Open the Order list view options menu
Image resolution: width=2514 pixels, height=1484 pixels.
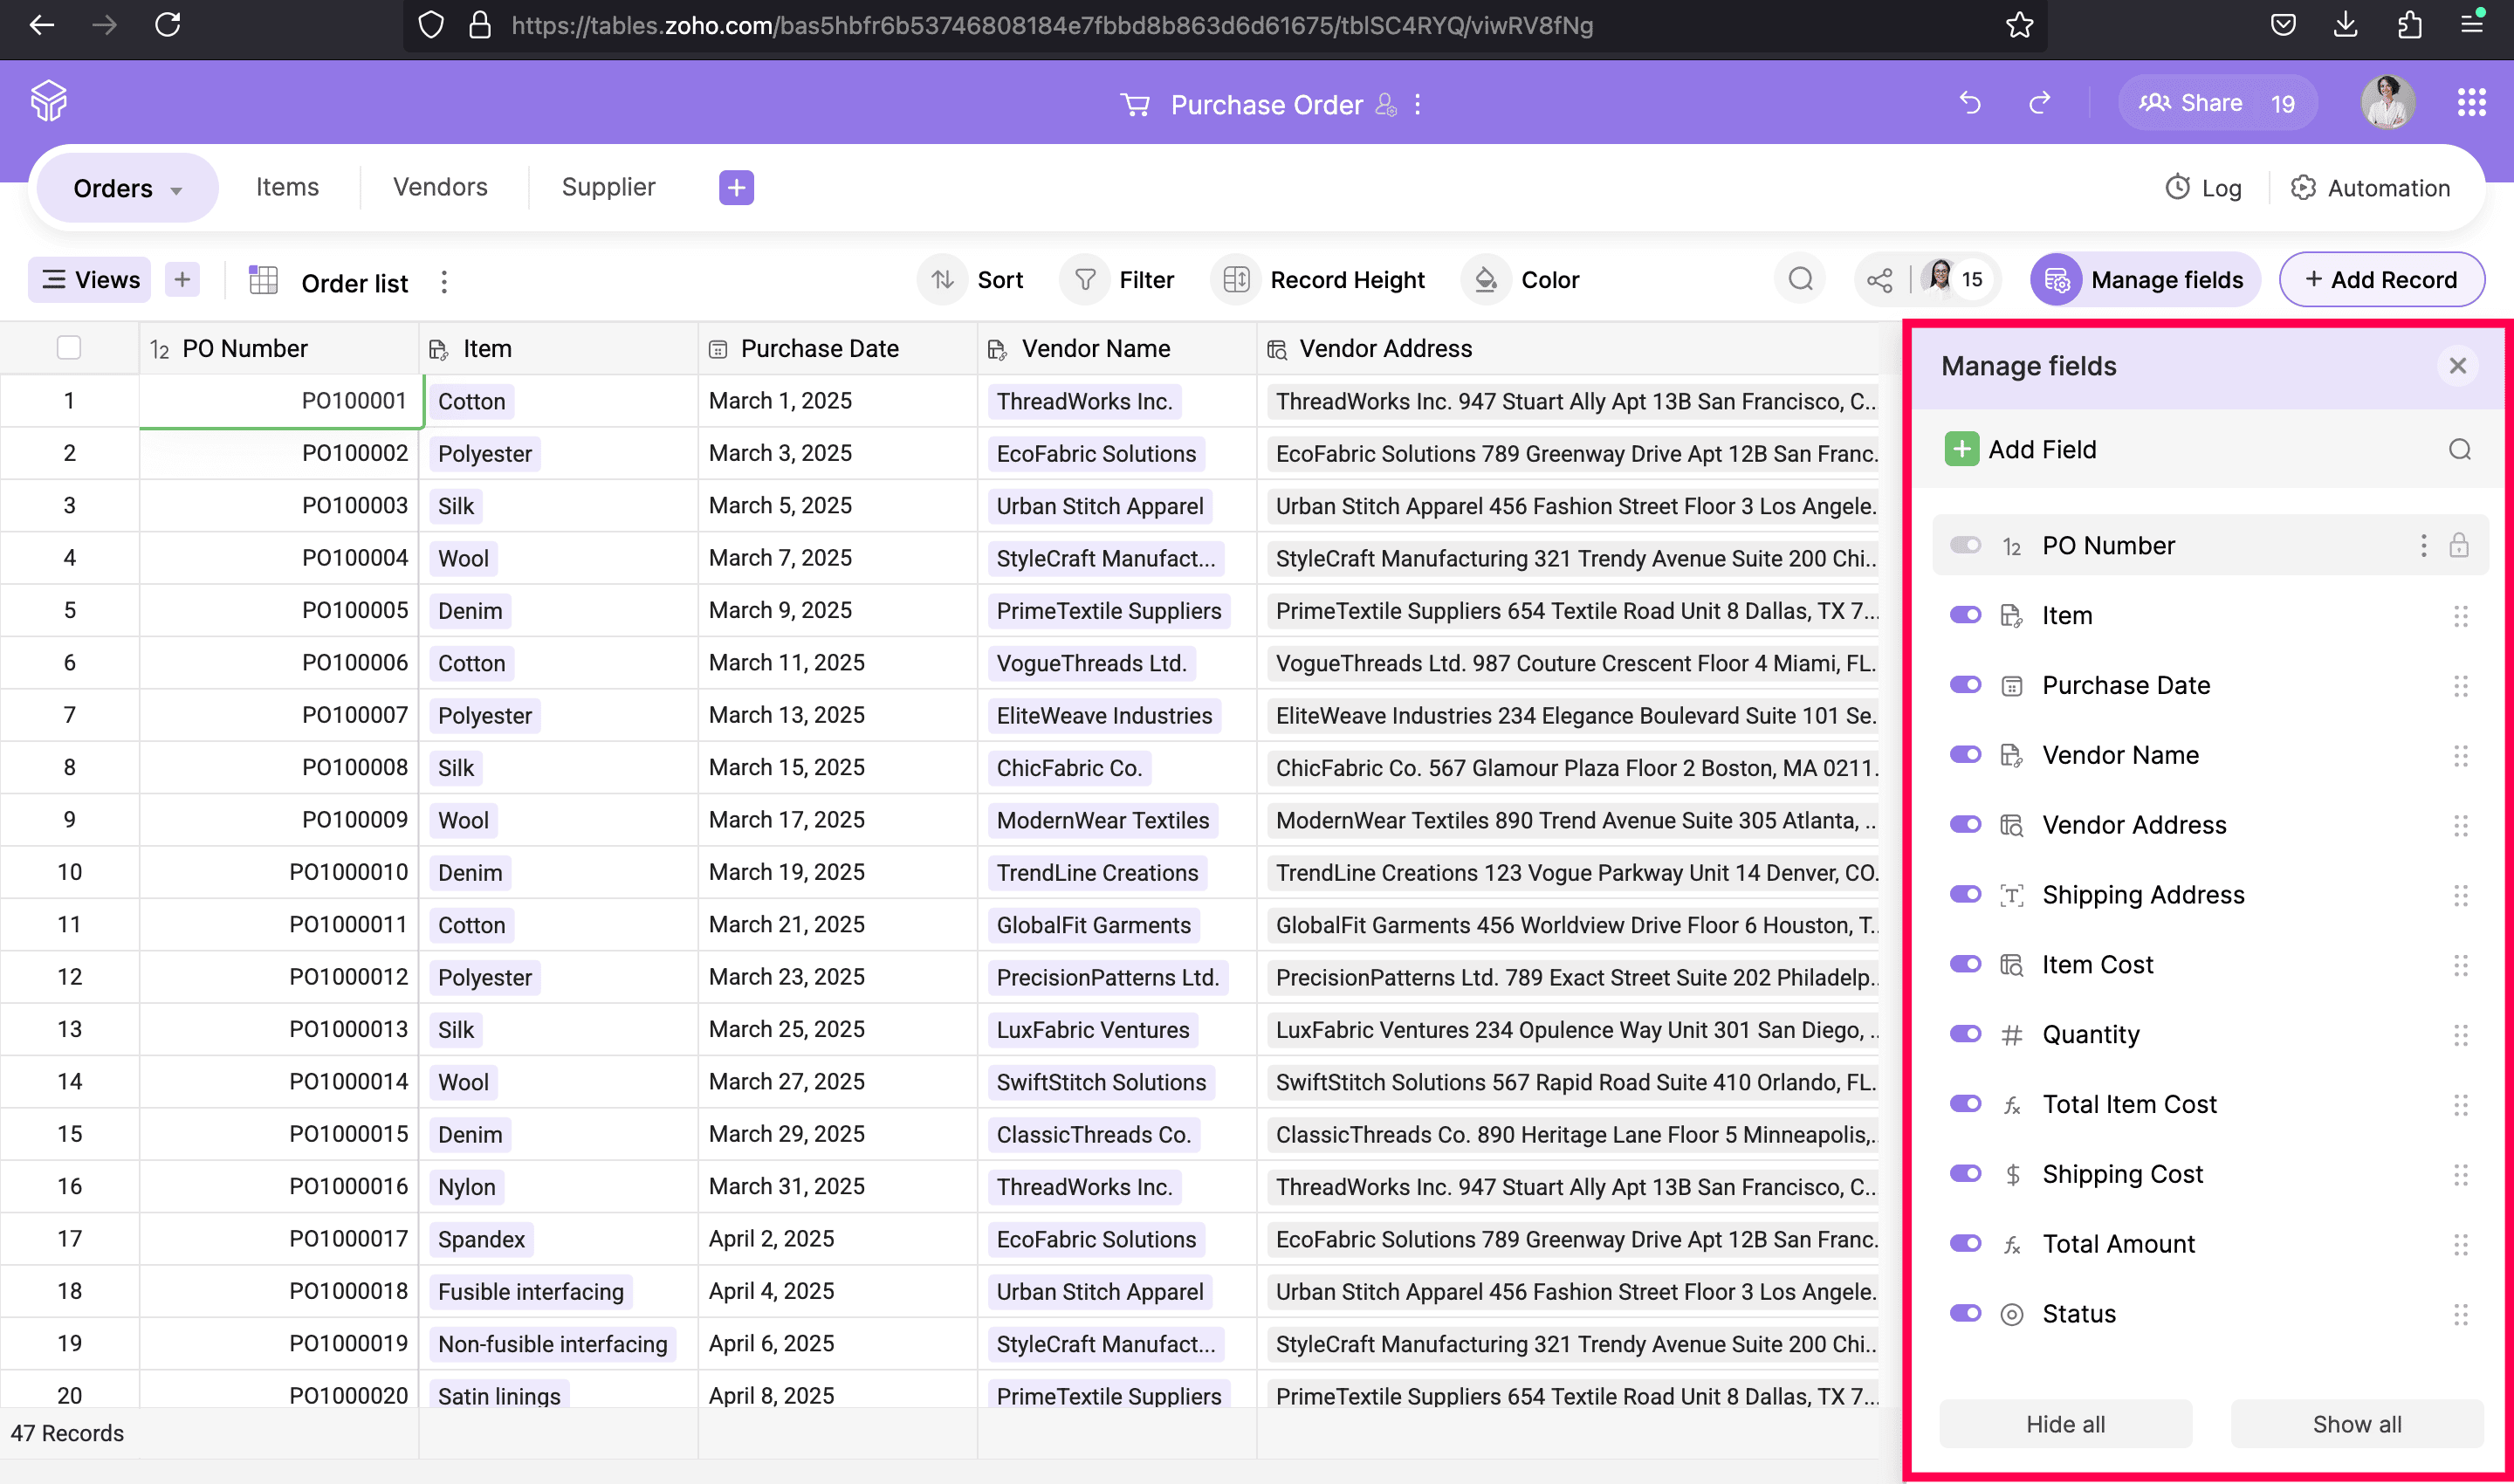click(444, 283)
